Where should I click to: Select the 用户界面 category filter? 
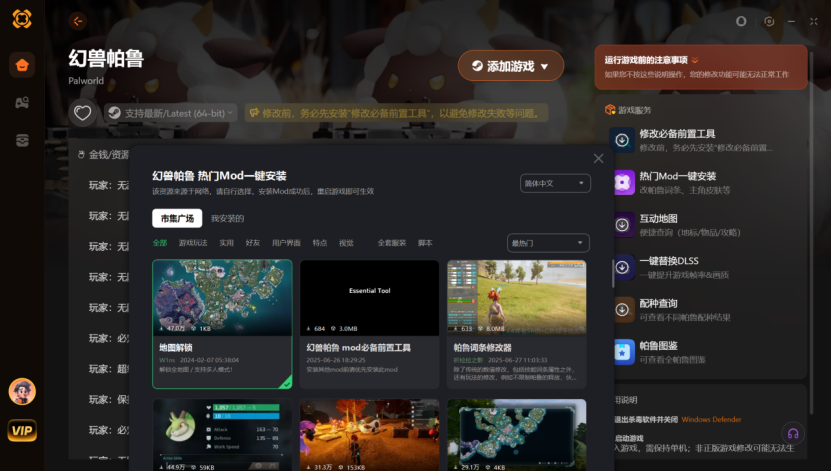[x=286, y=243]
